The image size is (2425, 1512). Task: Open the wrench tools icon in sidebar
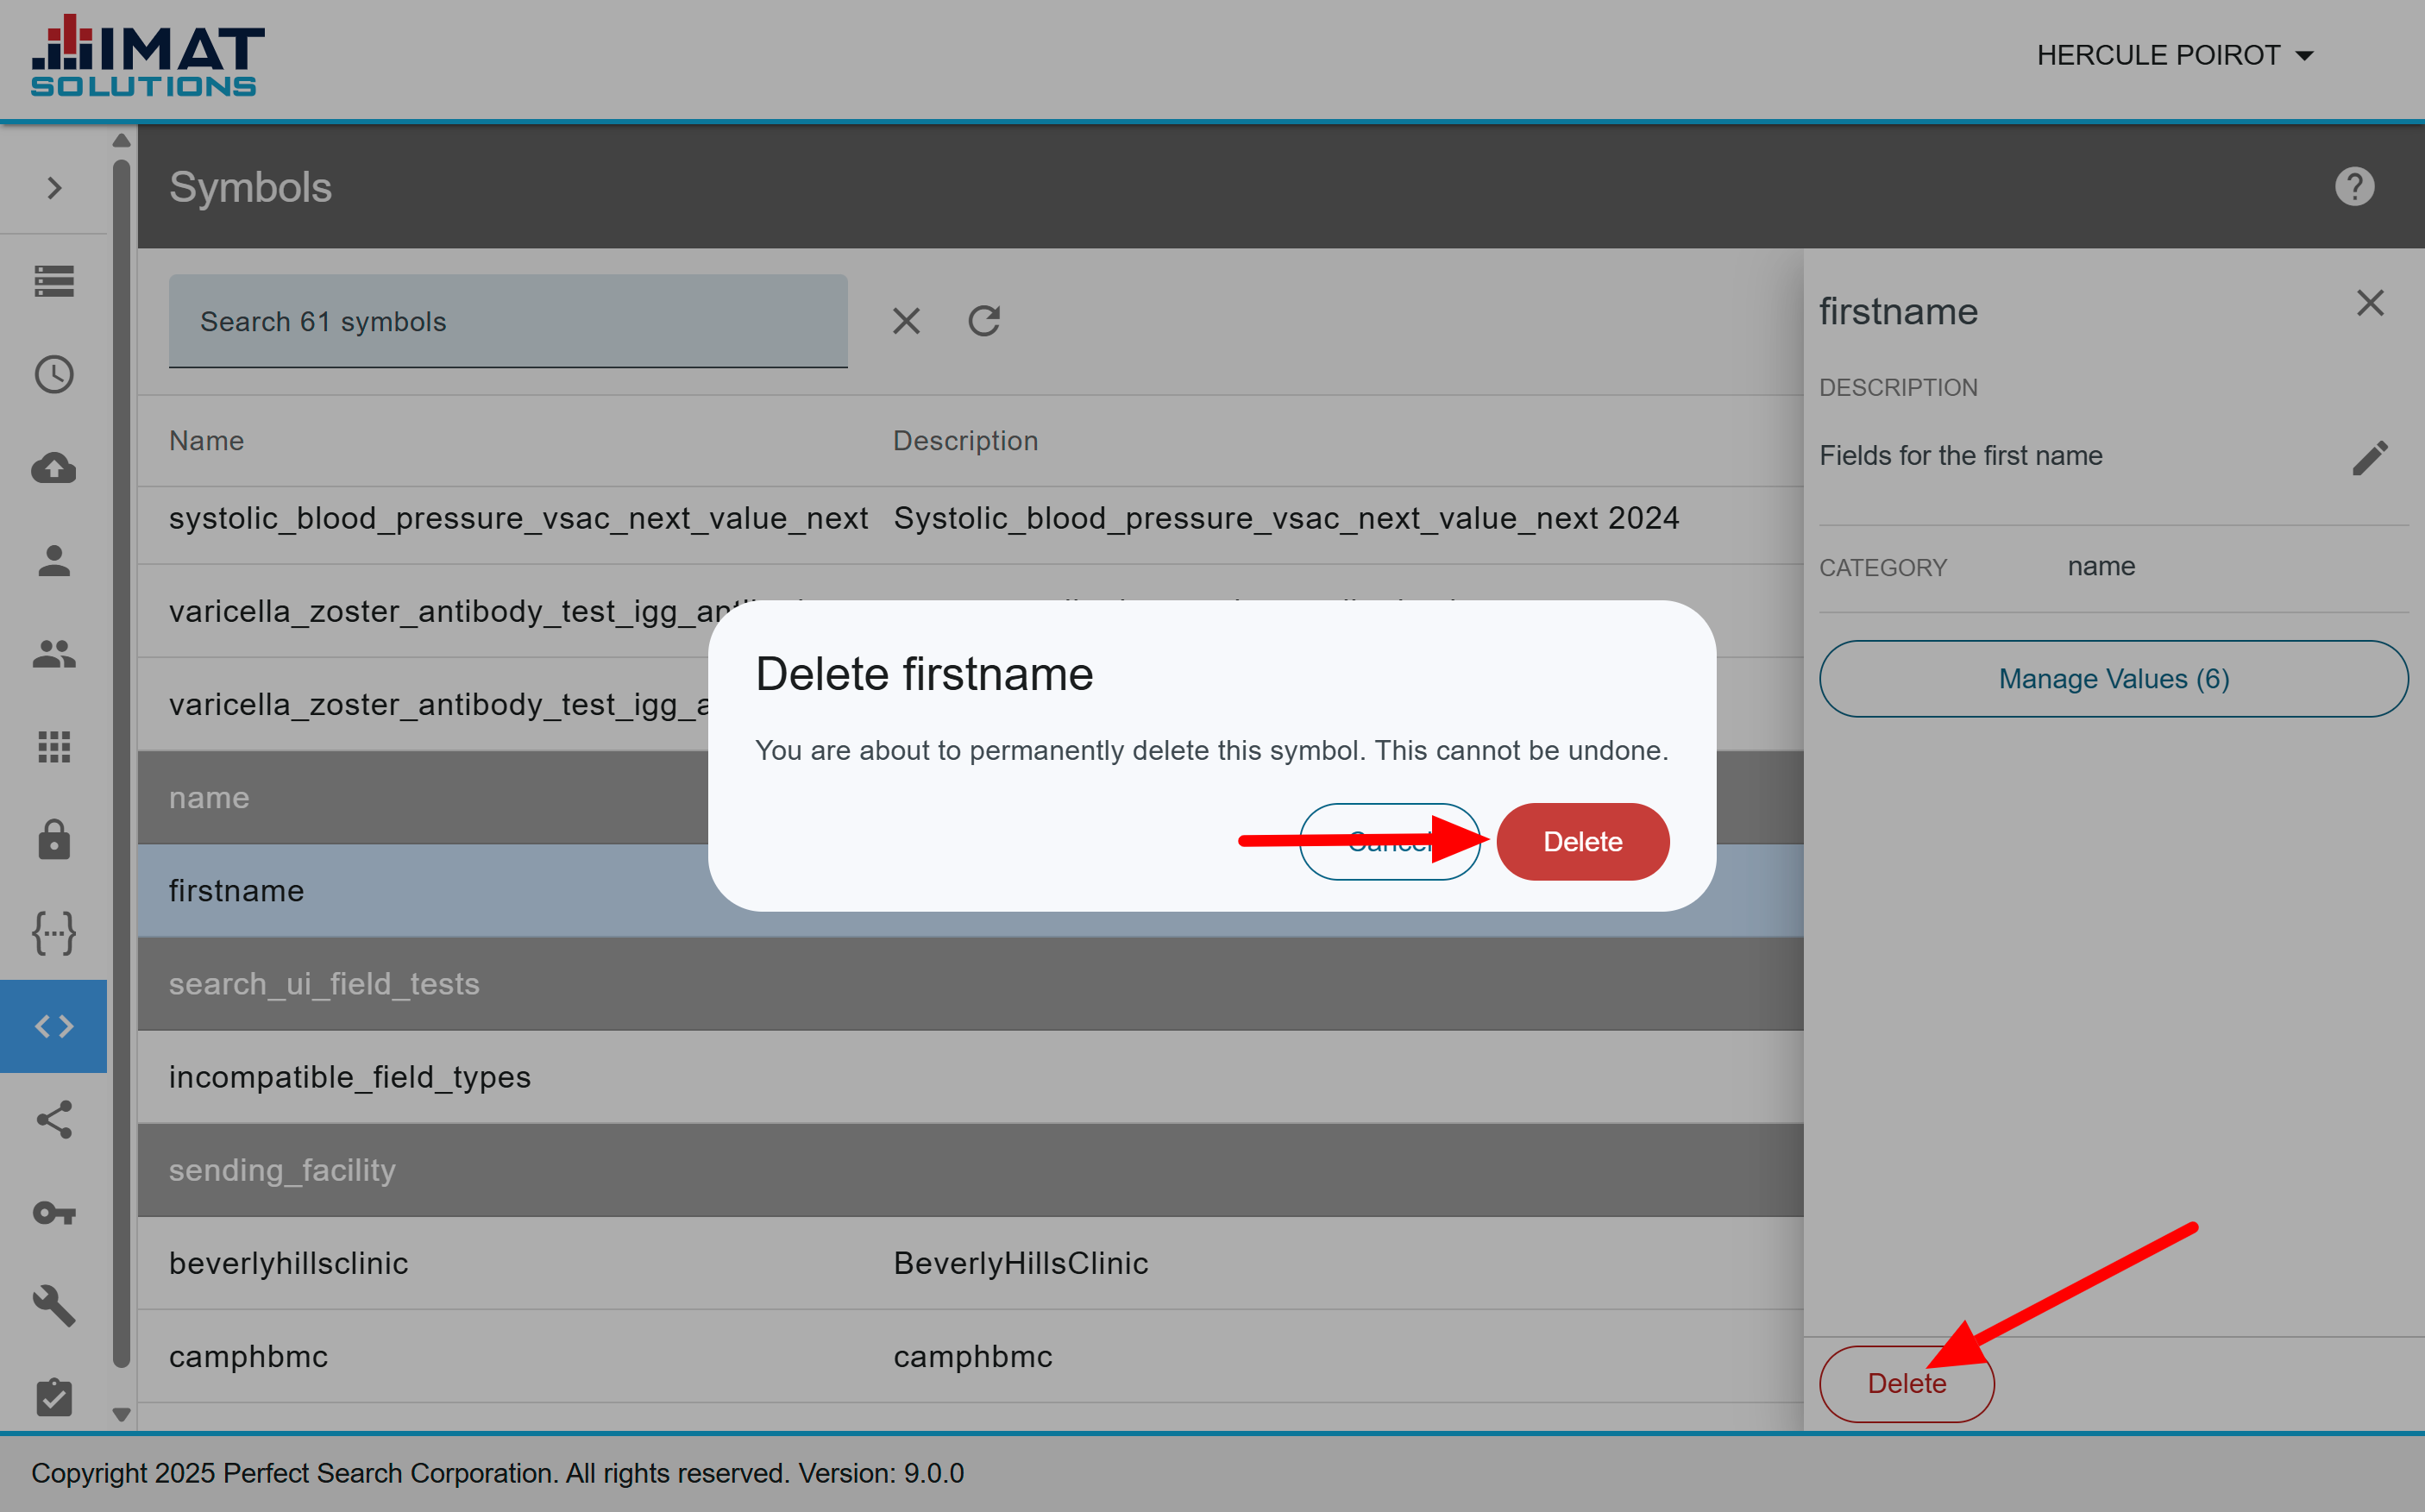pyautogui.click(x=54, y=1305)
